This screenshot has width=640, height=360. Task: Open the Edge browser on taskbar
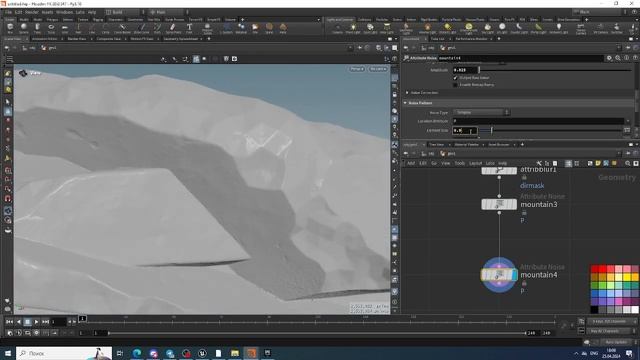click(x=137, y=353)
